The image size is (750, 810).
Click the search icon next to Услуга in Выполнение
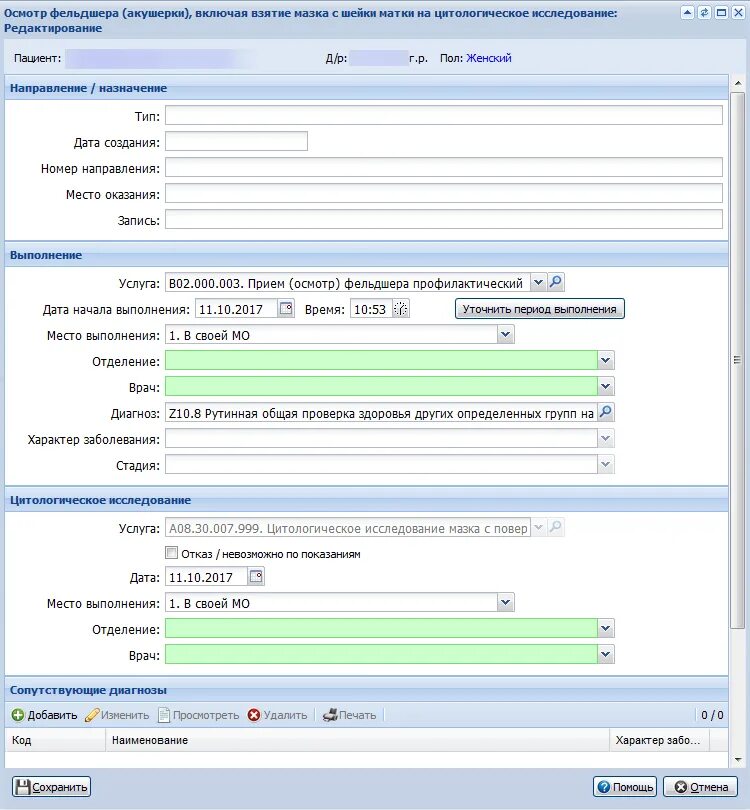point(556,283)
